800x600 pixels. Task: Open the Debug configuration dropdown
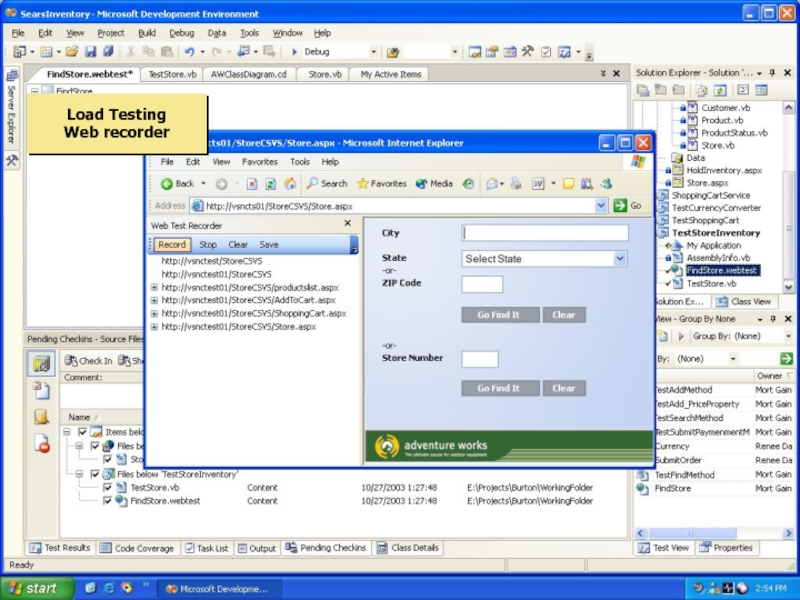pyautogui.click(x=374, y=52)
